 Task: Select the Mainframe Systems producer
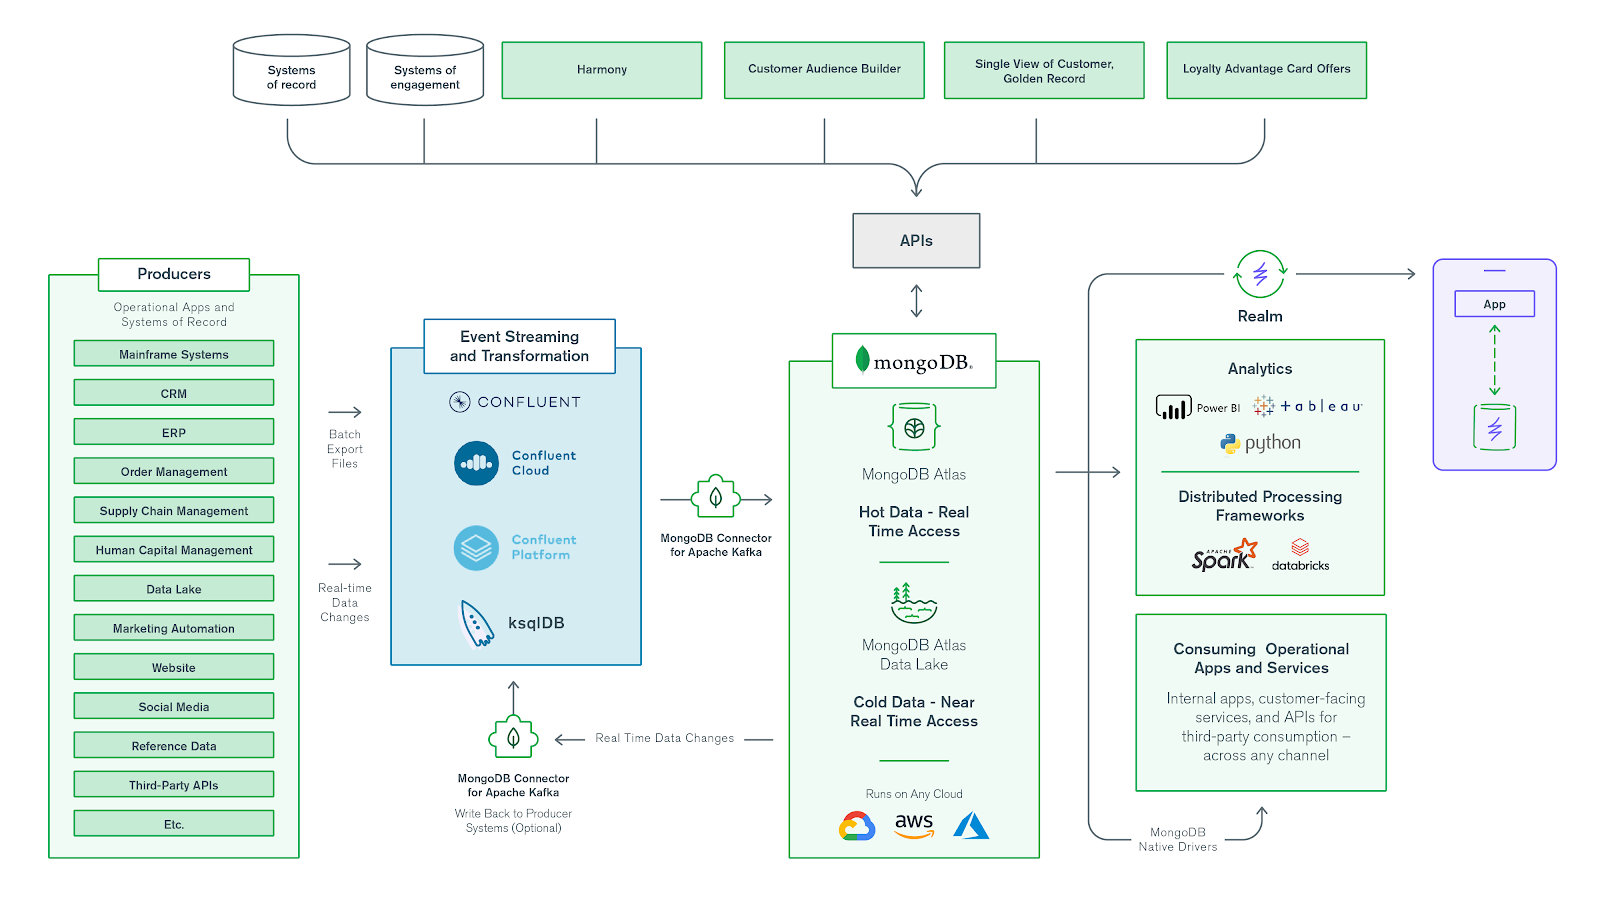[x=174, y=354]
